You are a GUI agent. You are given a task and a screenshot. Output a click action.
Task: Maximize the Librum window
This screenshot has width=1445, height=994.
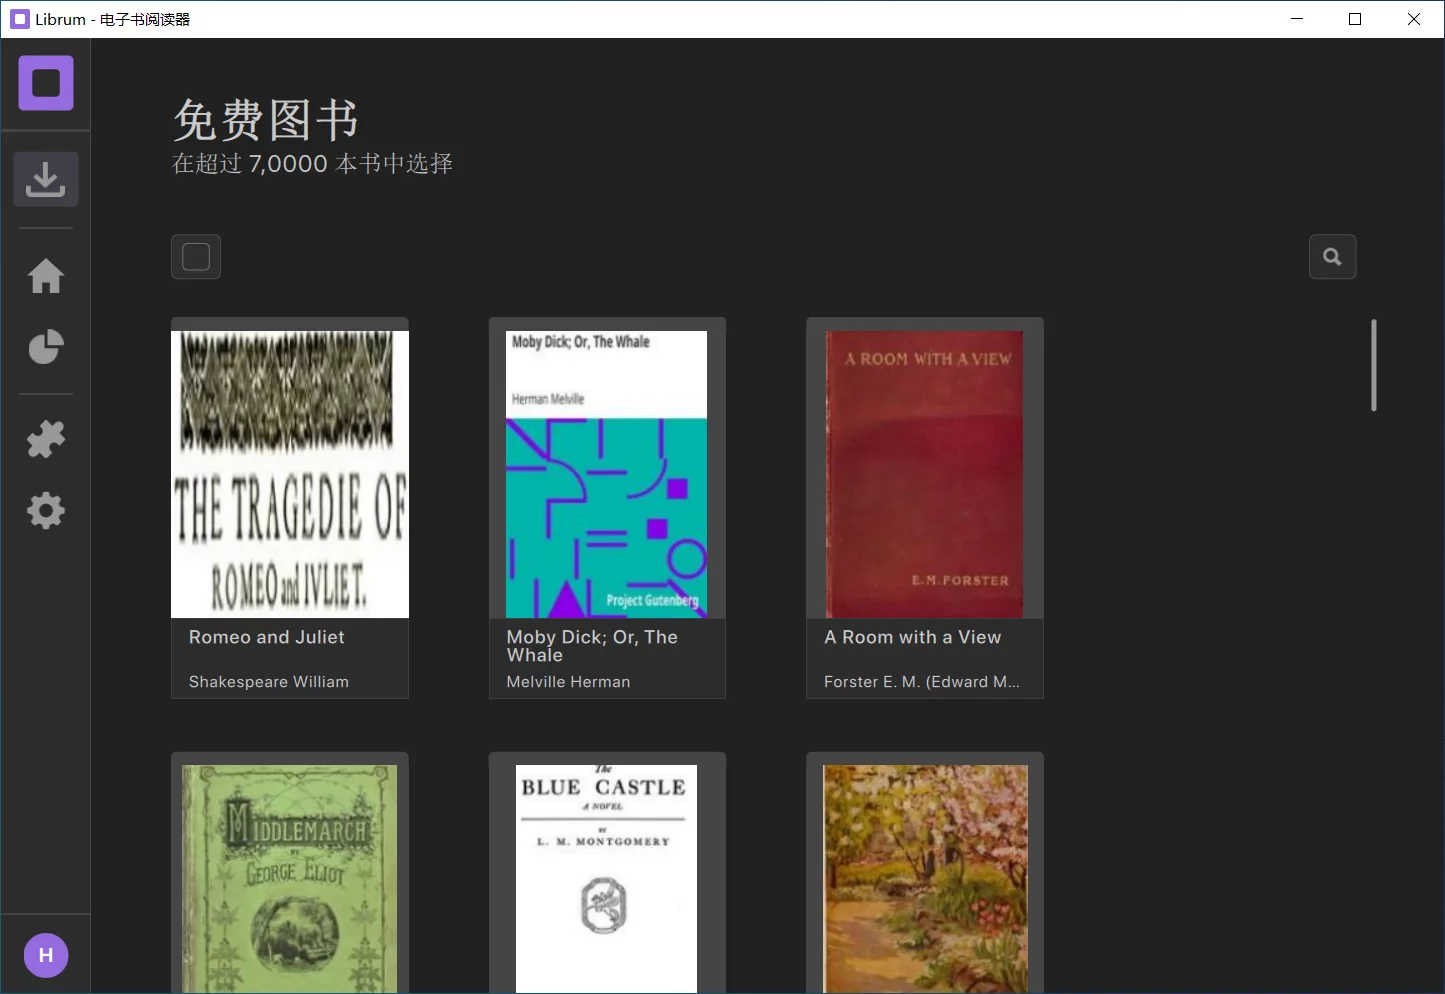[x=1355, y=19]
